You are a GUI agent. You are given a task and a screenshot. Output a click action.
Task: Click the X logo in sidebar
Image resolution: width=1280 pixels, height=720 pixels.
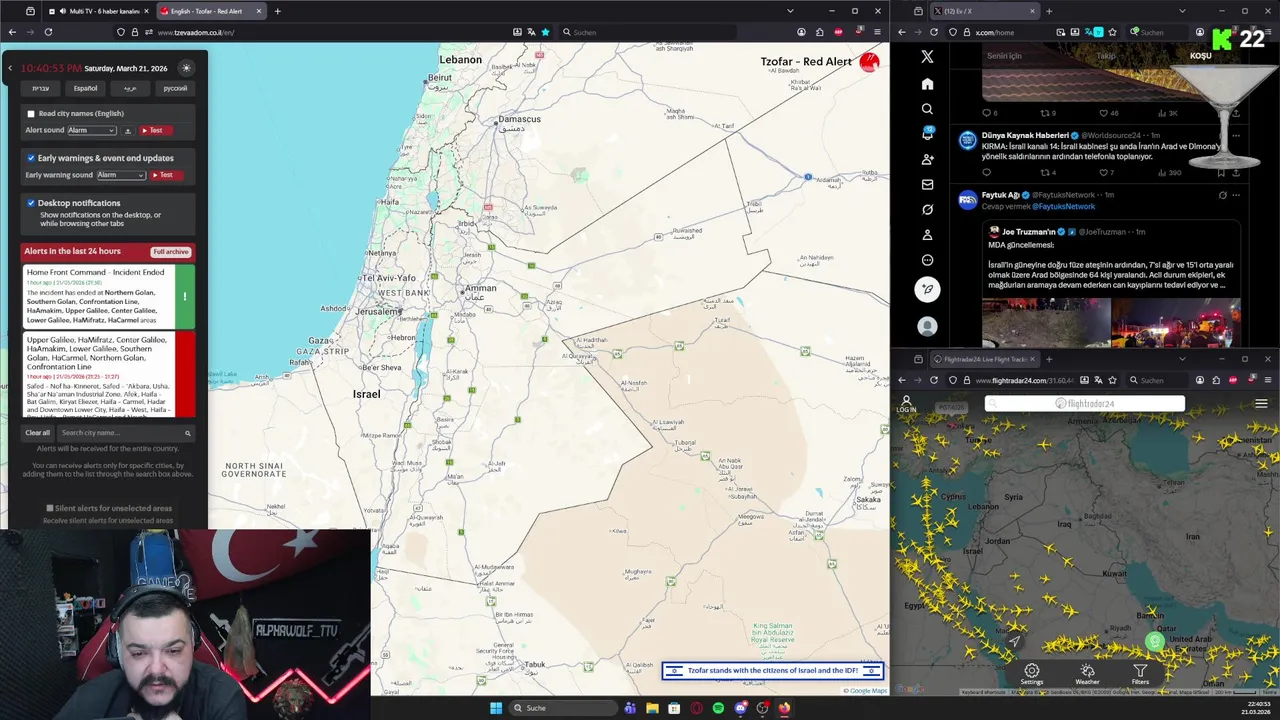927,57
